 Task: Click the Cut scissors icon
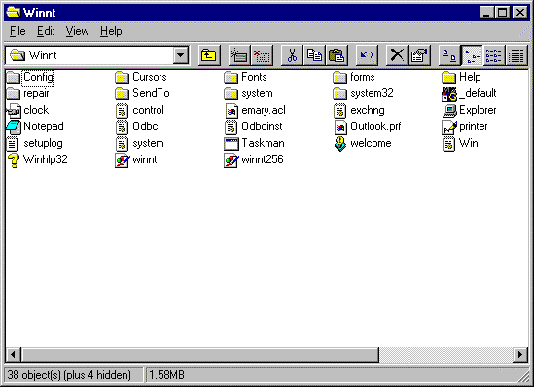[x=292, y=56]
